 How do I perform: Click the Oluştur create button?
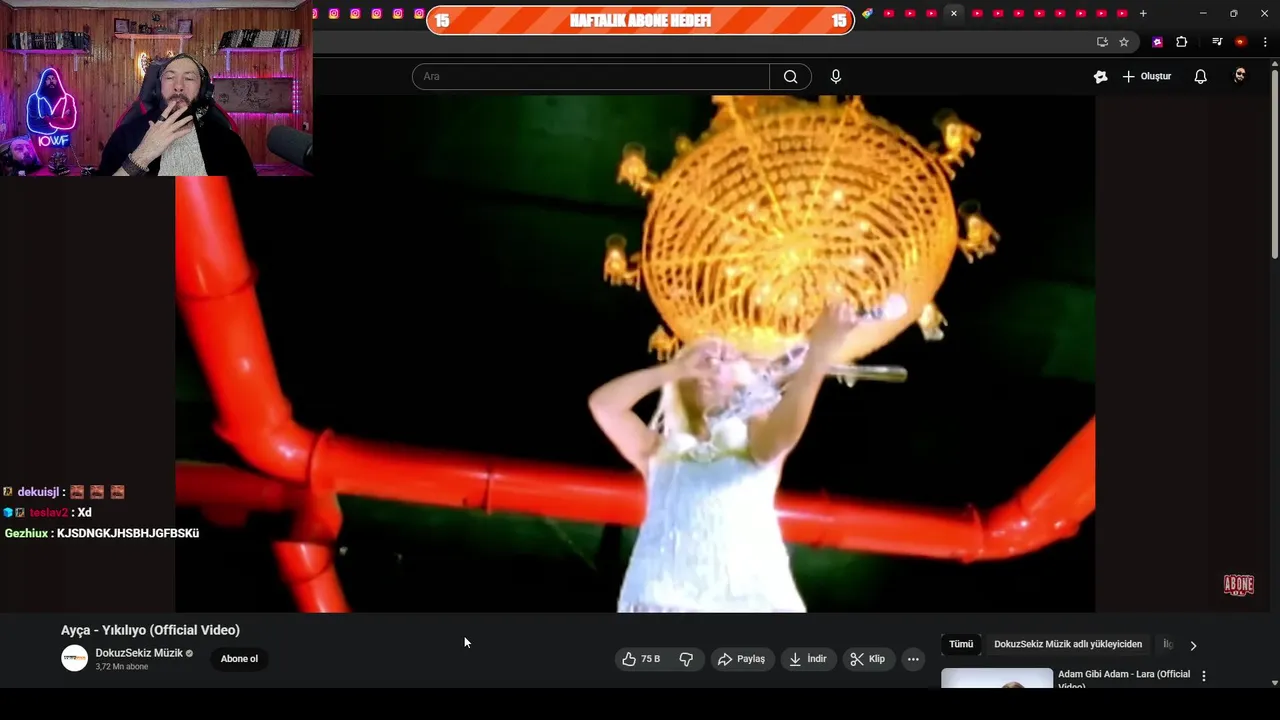(x=1147, y=77)
